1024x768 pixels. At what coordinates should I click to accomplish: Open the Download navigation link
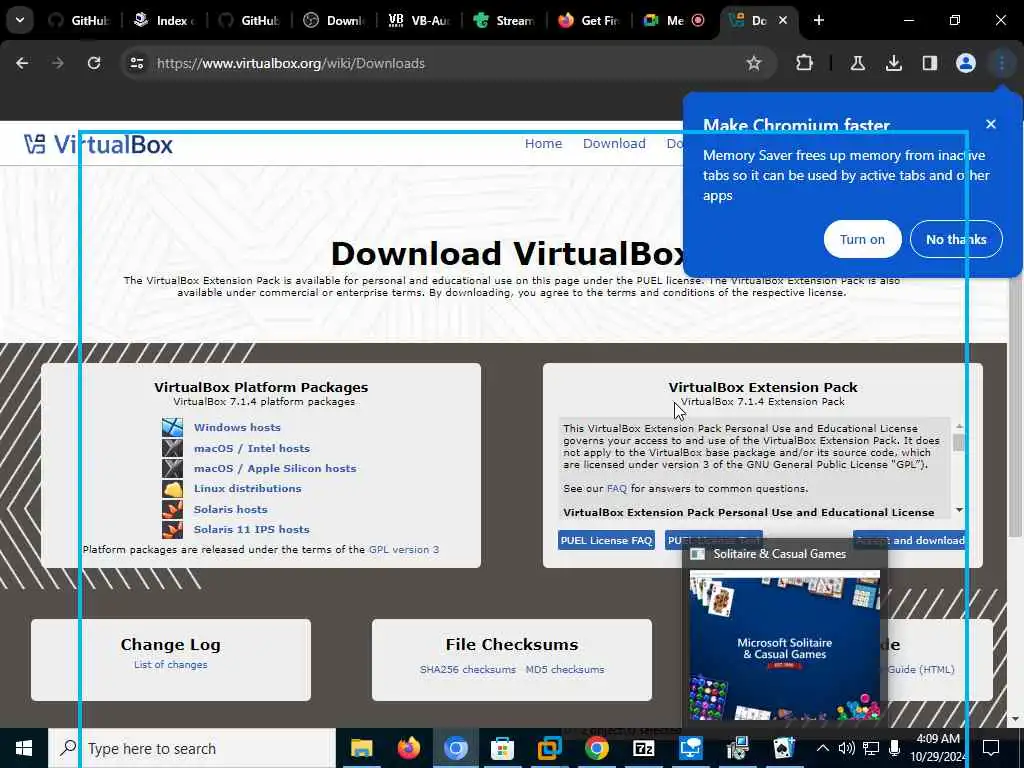pos(614,144)
